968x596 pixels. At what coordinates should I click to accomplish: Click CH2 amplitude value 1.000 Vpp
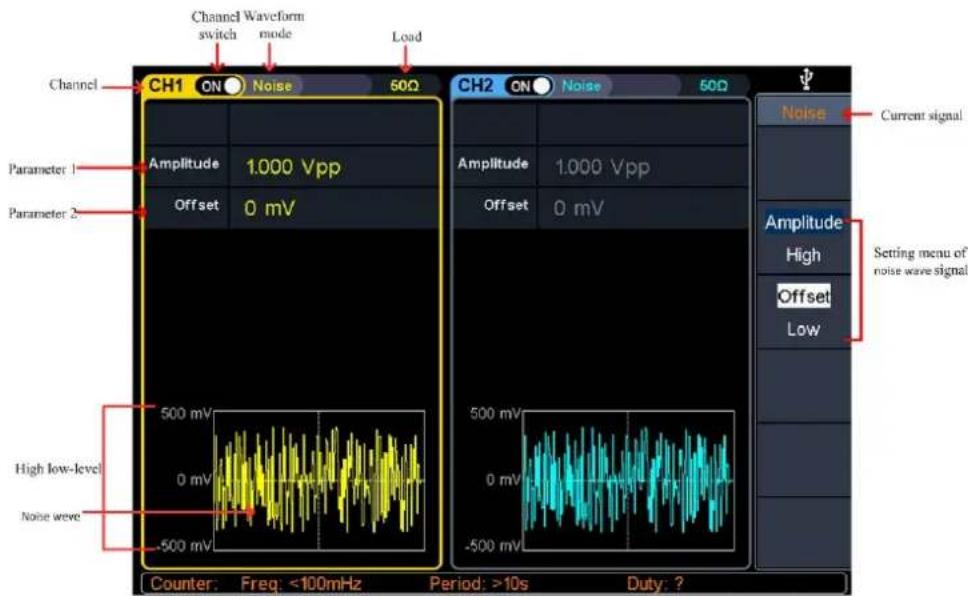tap(603, 167)
